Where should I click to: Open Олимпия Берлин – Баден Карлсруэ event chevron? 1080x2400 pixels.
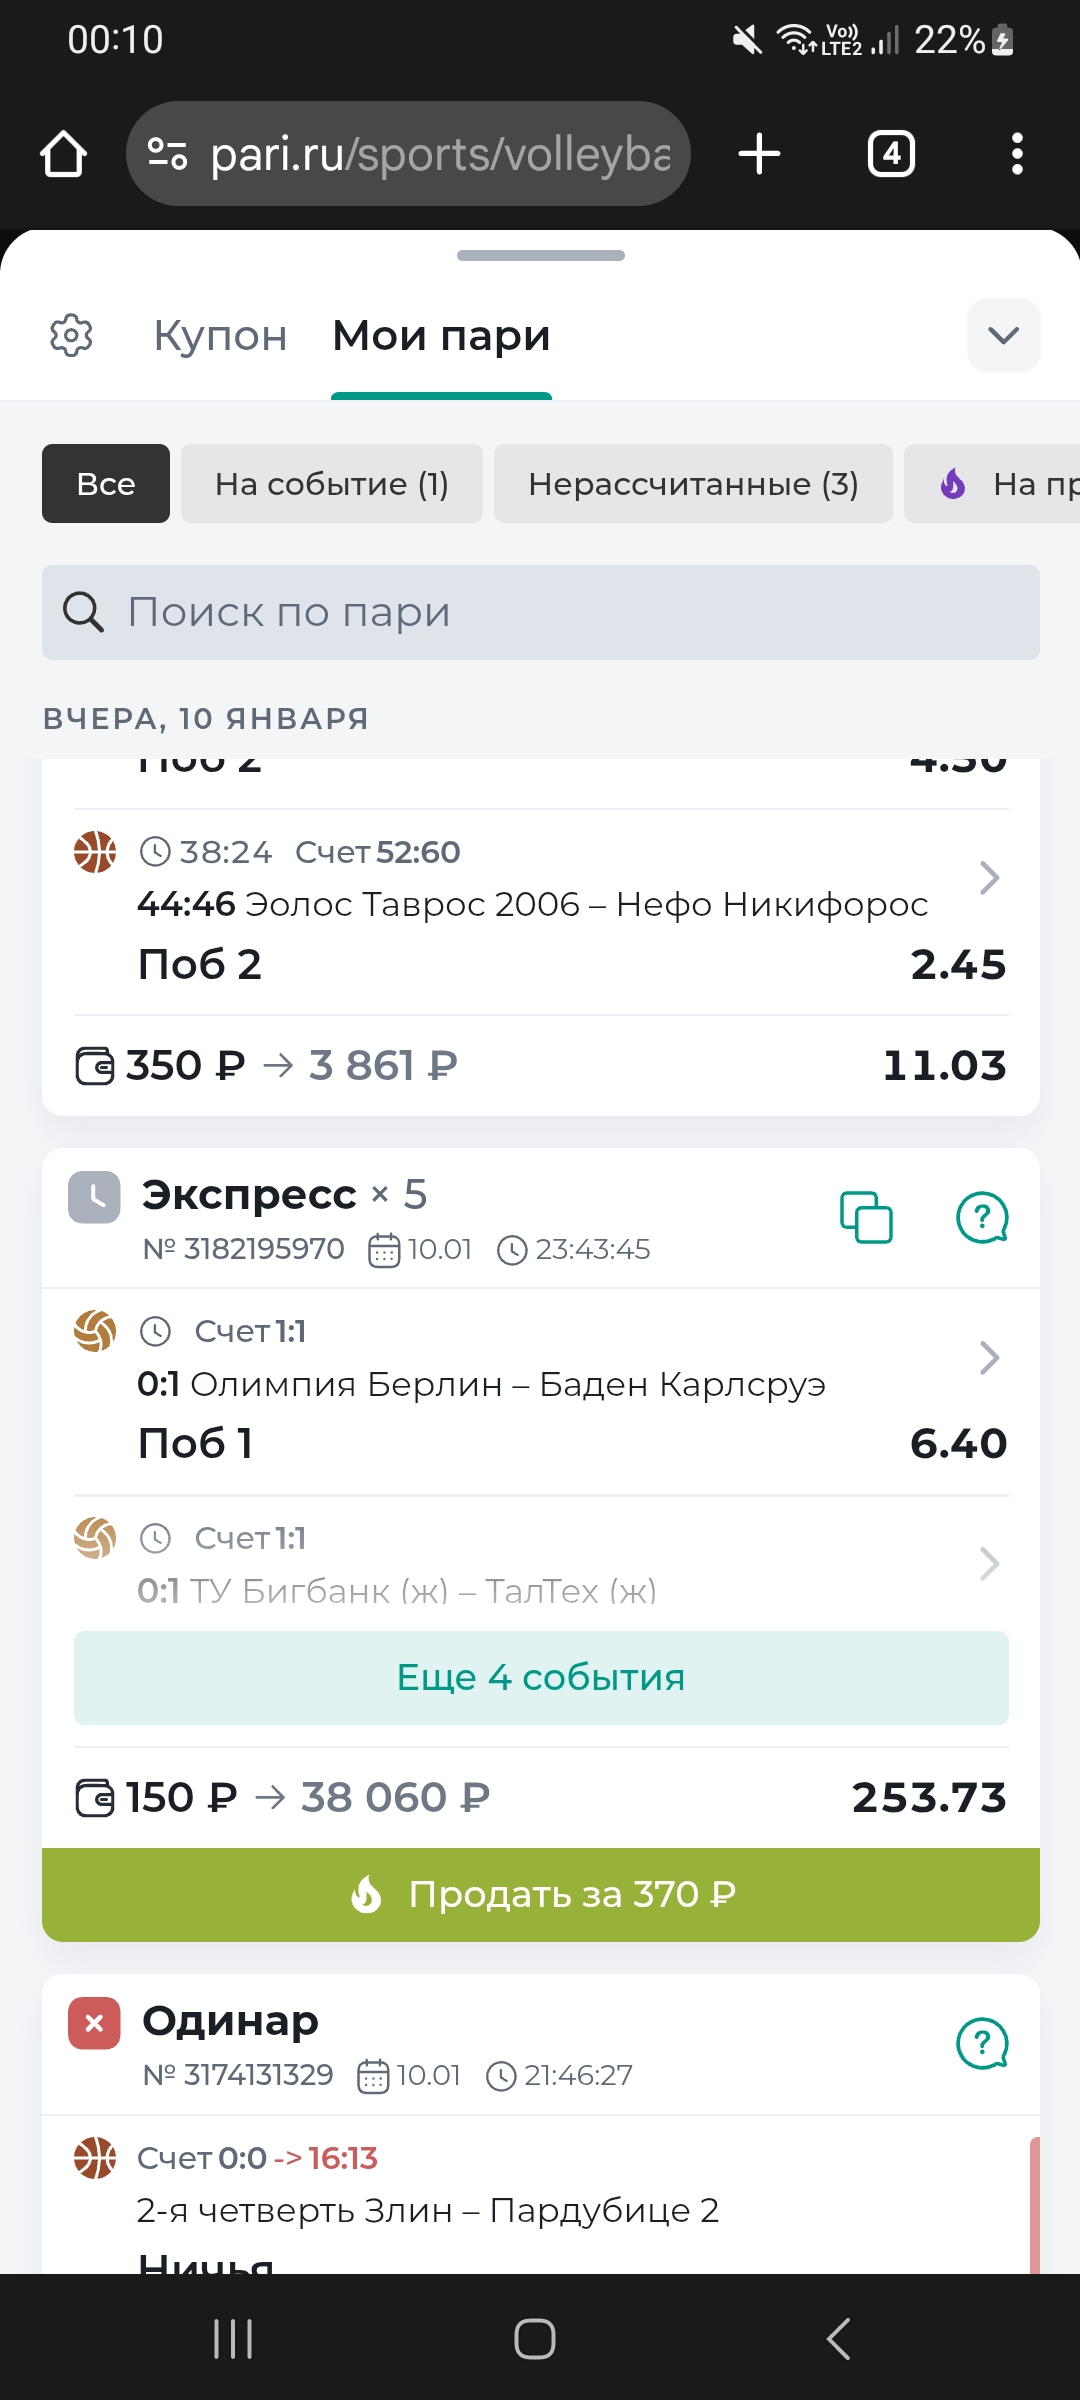(x=989, y=1358)
